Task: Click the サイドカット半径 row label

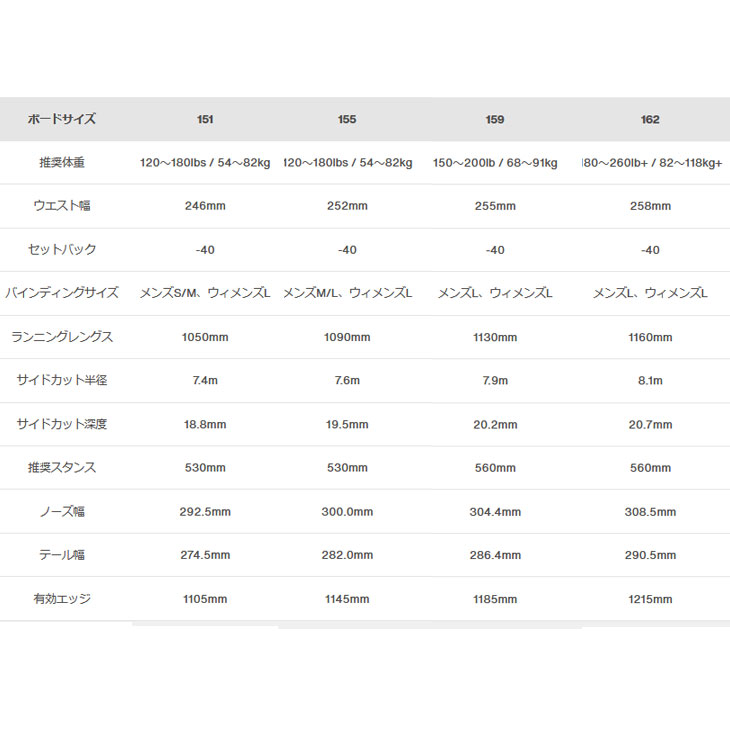Action: 62,380
